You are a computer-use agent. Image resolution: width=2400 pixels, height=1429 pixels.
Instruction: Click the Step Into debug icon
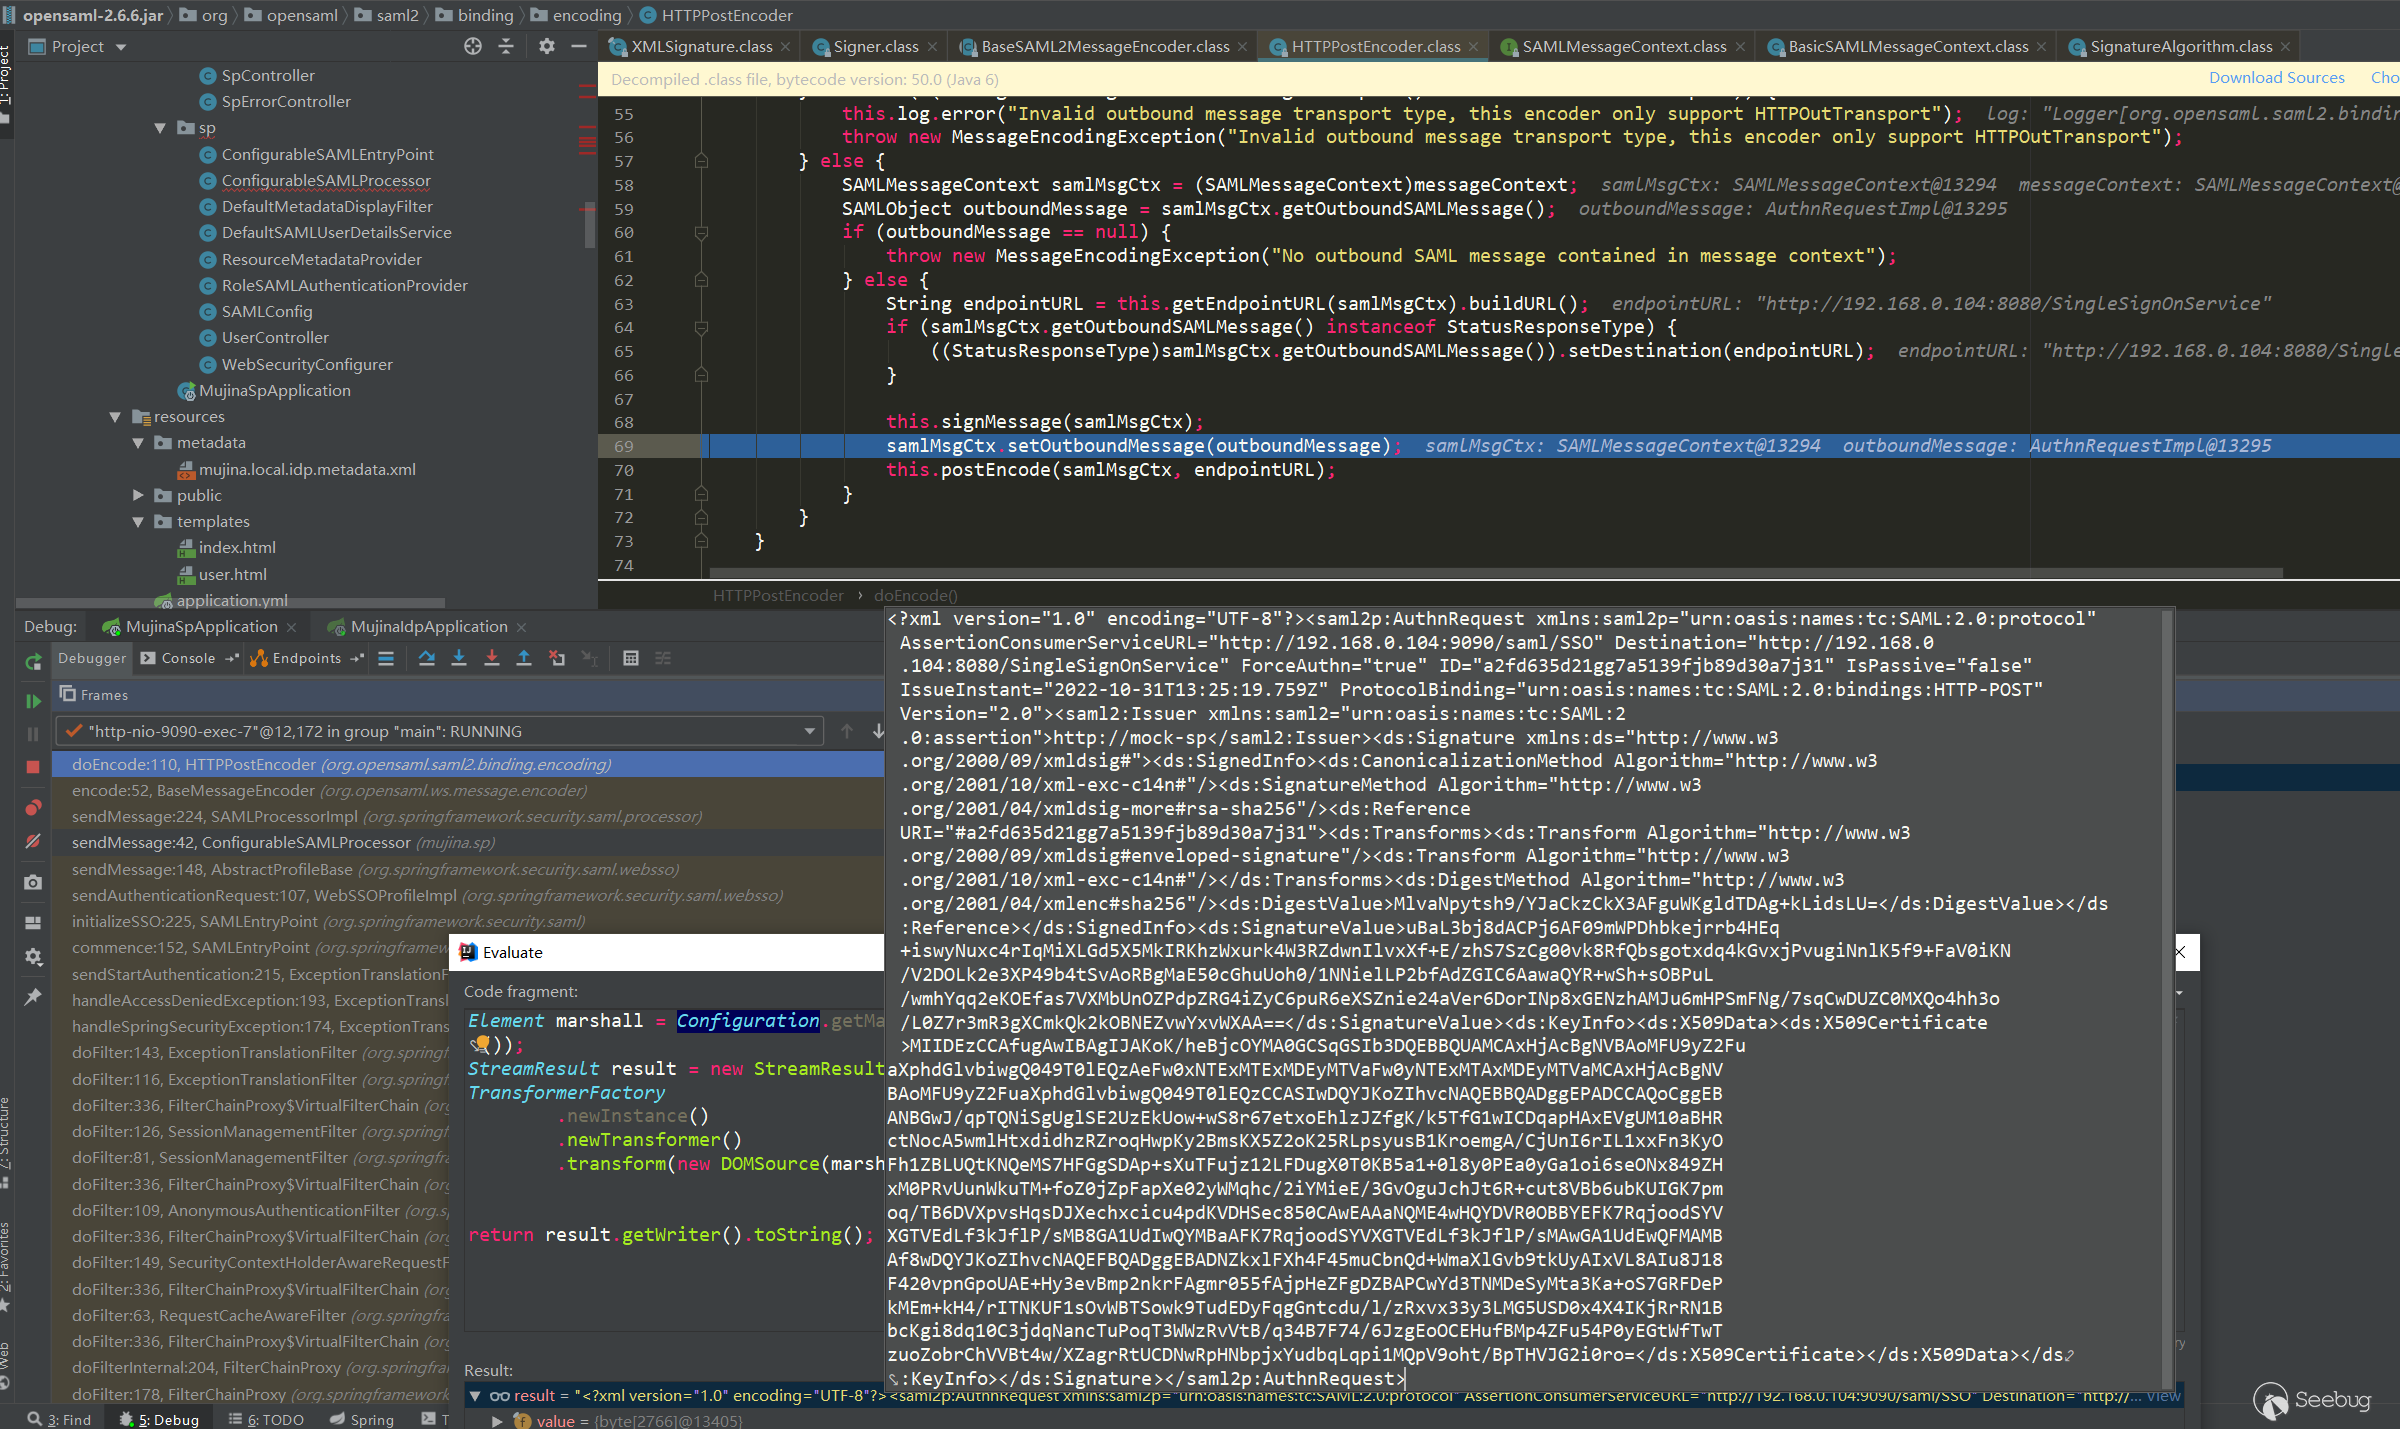tap(459, 658)
